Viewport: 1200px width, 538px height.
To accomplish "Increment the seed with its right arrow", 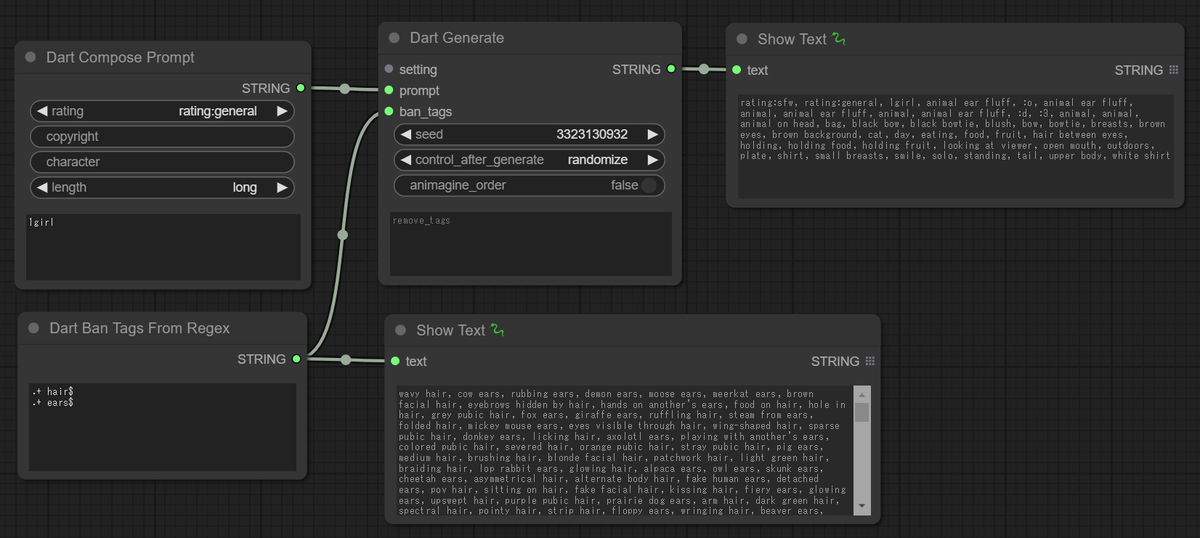I will click(x=652, y=134).
